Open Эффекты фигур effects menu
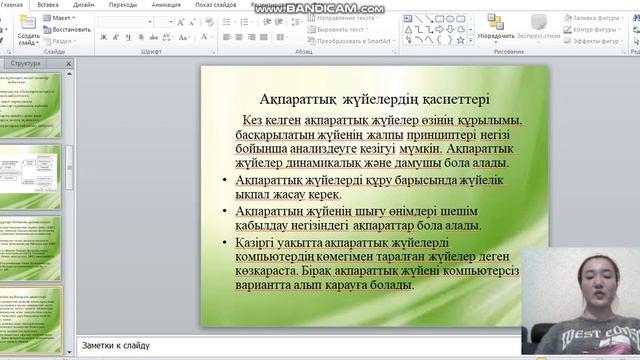This screenshot has width=640, height=360. [x=594, y=41]
